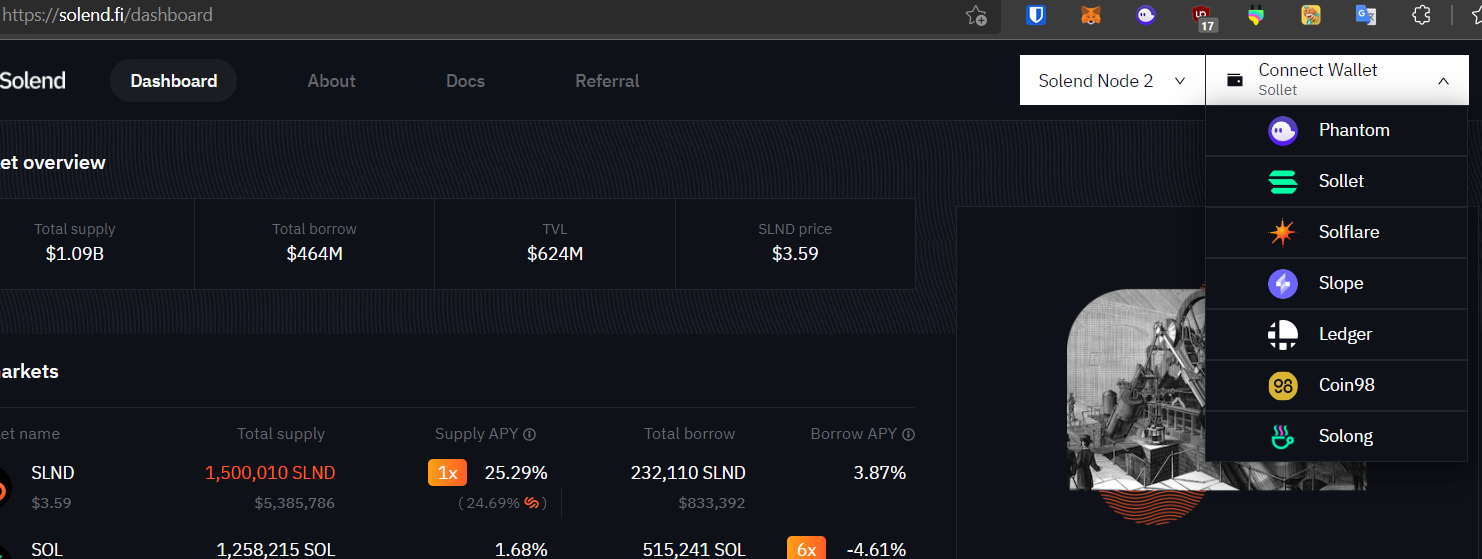Viewport: 1482px width, 559px height.
Task: Click the Phantom wallet logo
Action: coord(1283,130)
